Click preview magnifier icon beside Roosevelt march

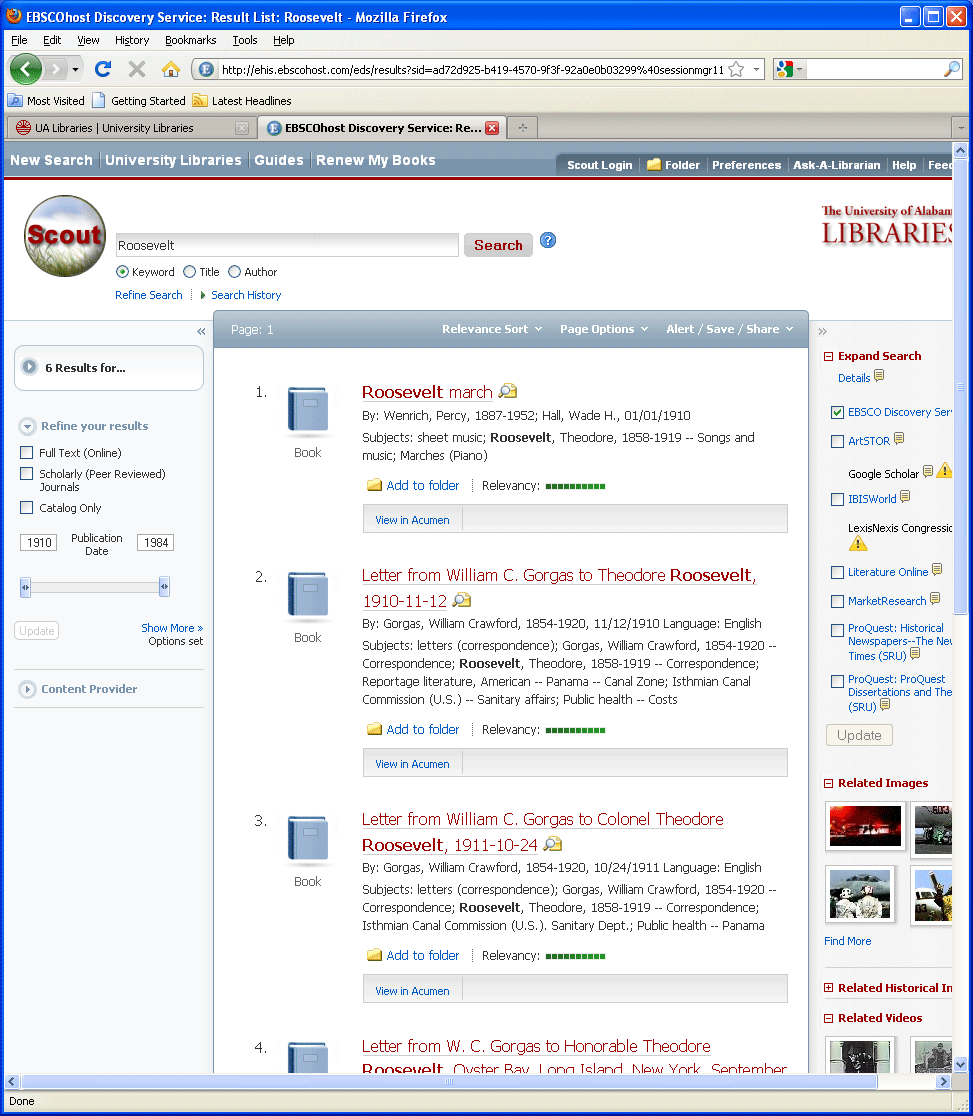pyautogui.click(x=508, y=392)
